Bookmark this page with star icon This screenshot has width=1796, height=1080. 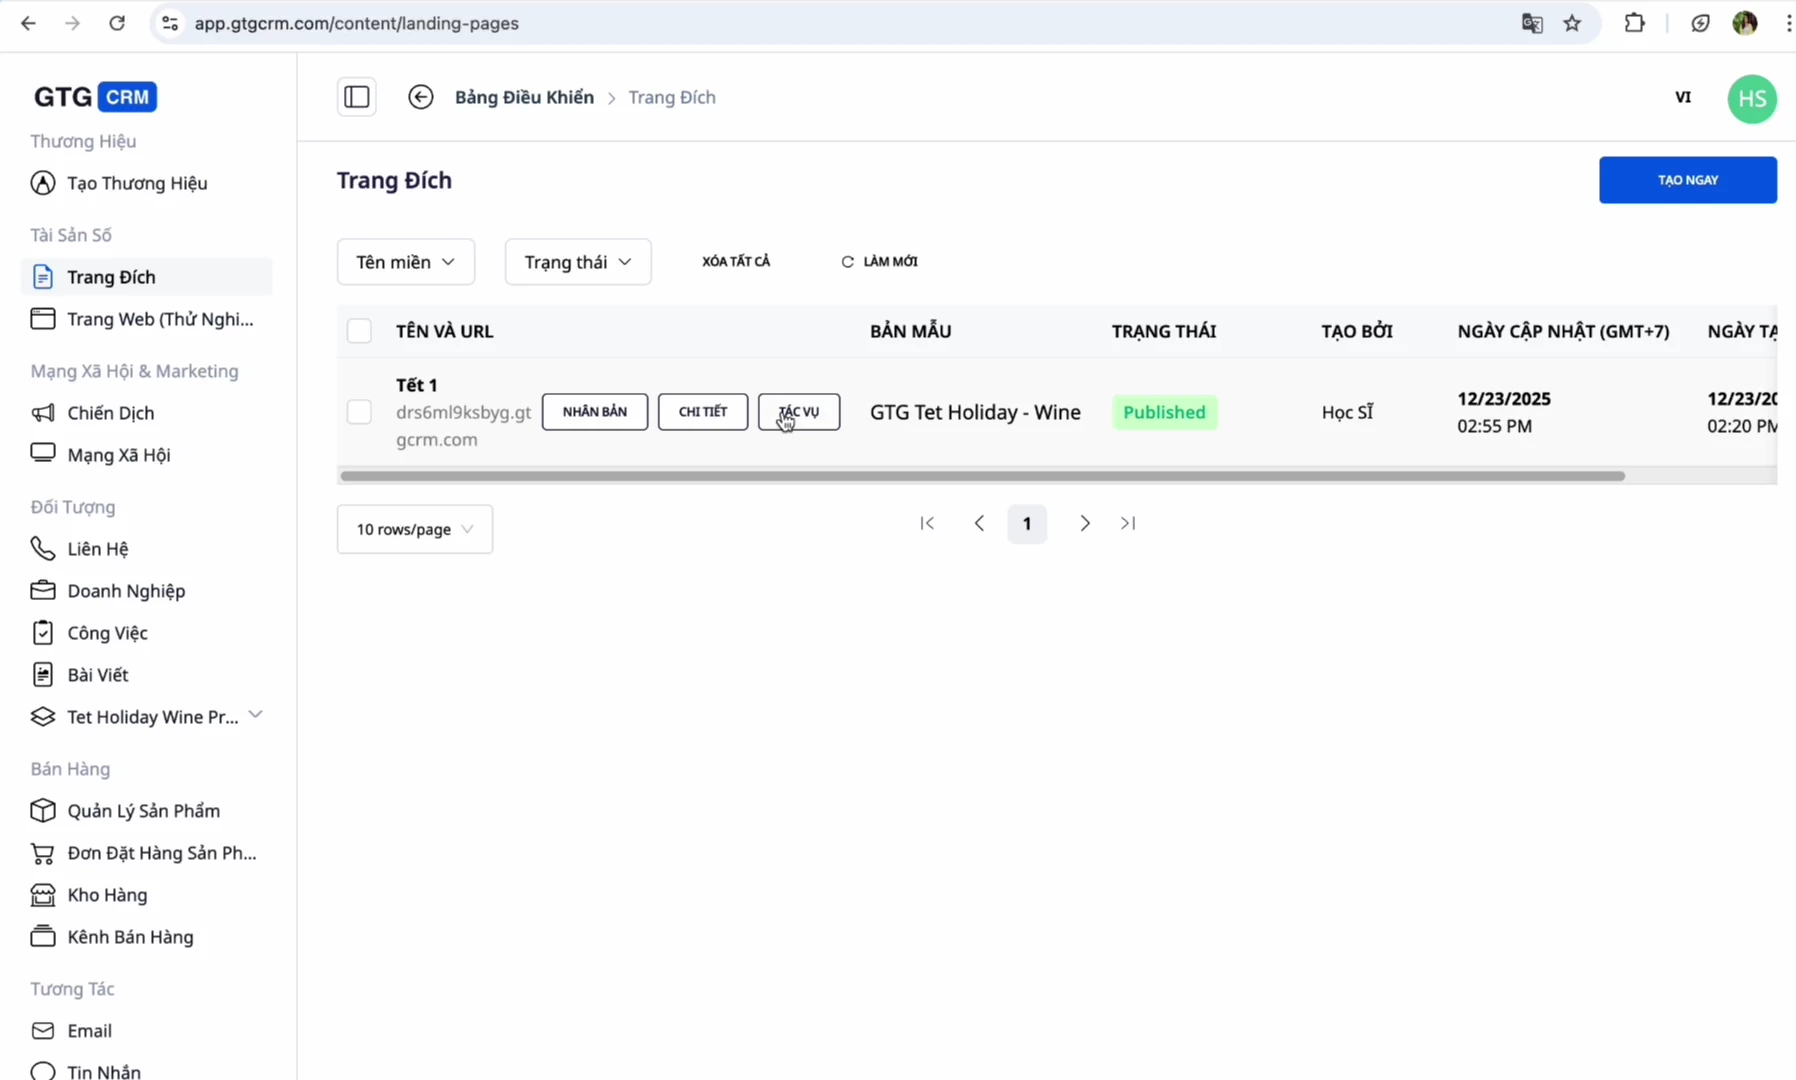(1572, 23)
